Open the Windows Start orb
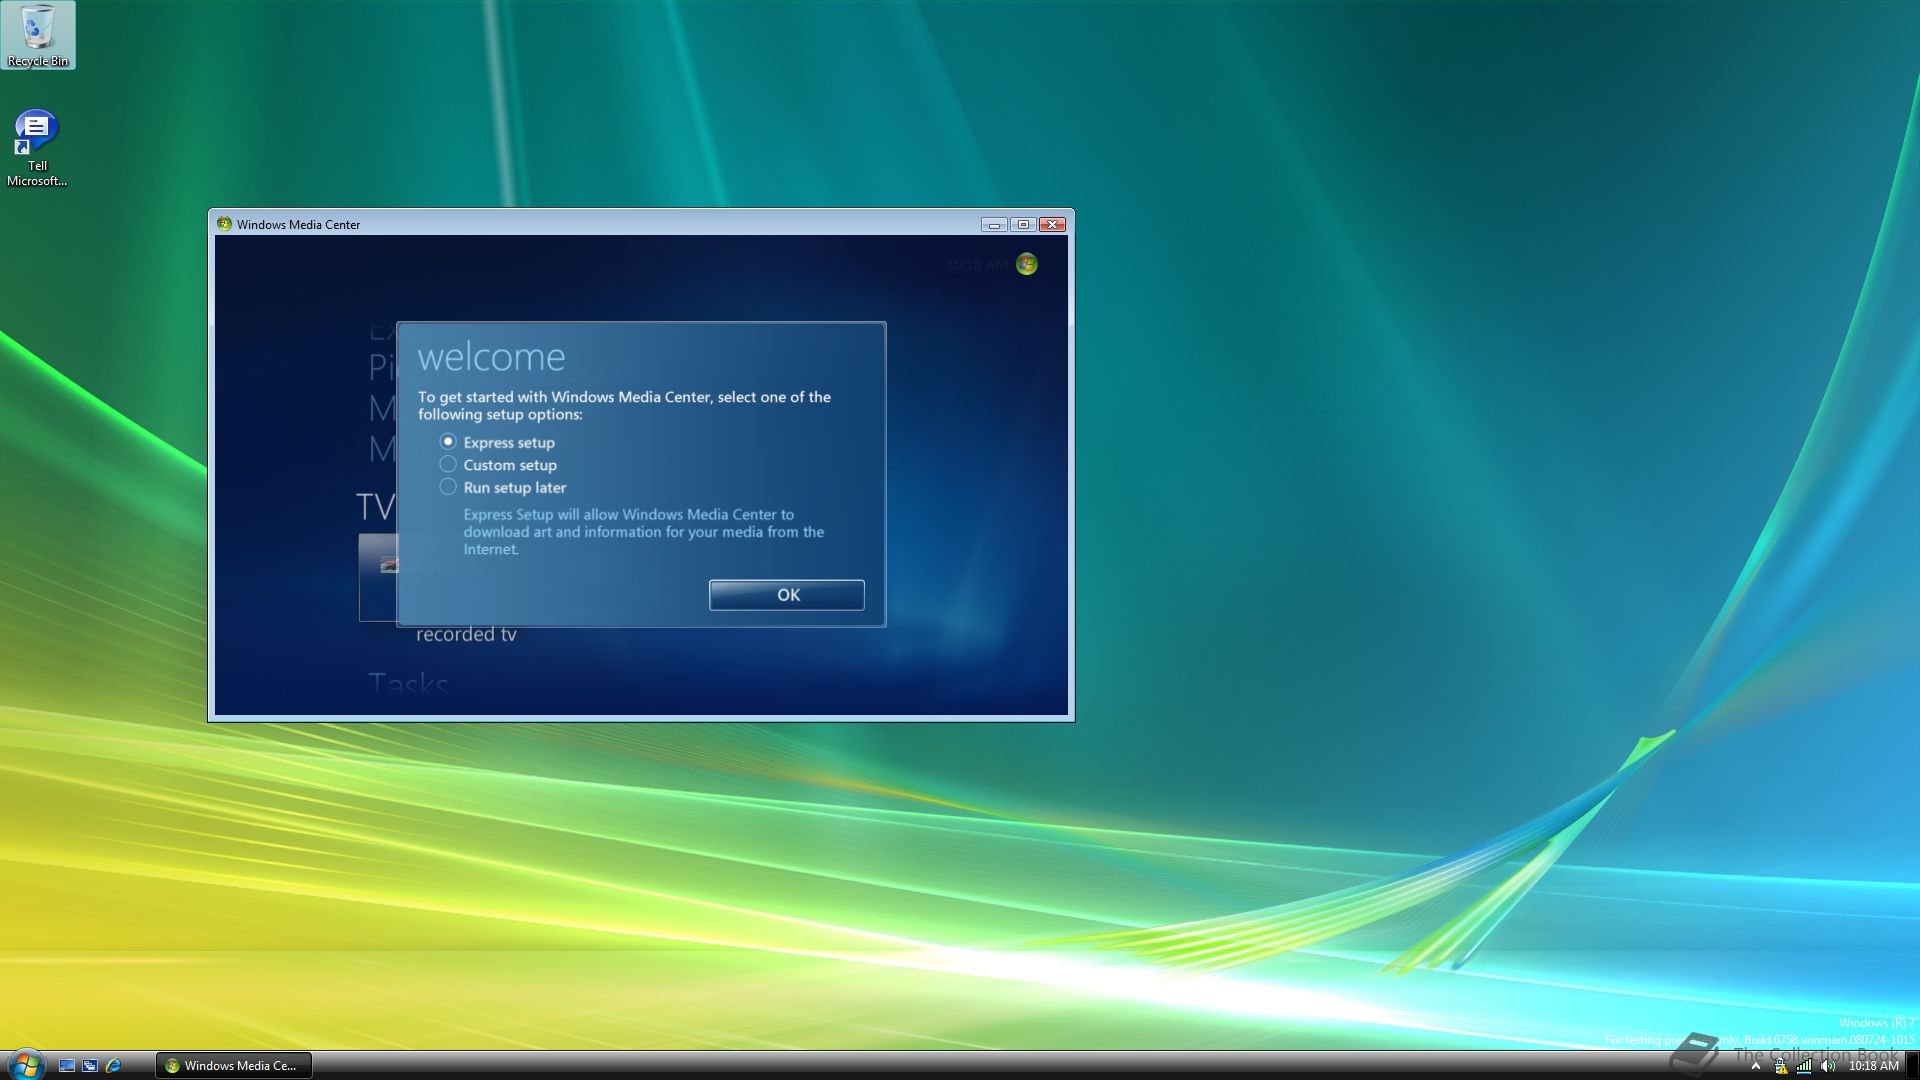 click(25, 1064)
